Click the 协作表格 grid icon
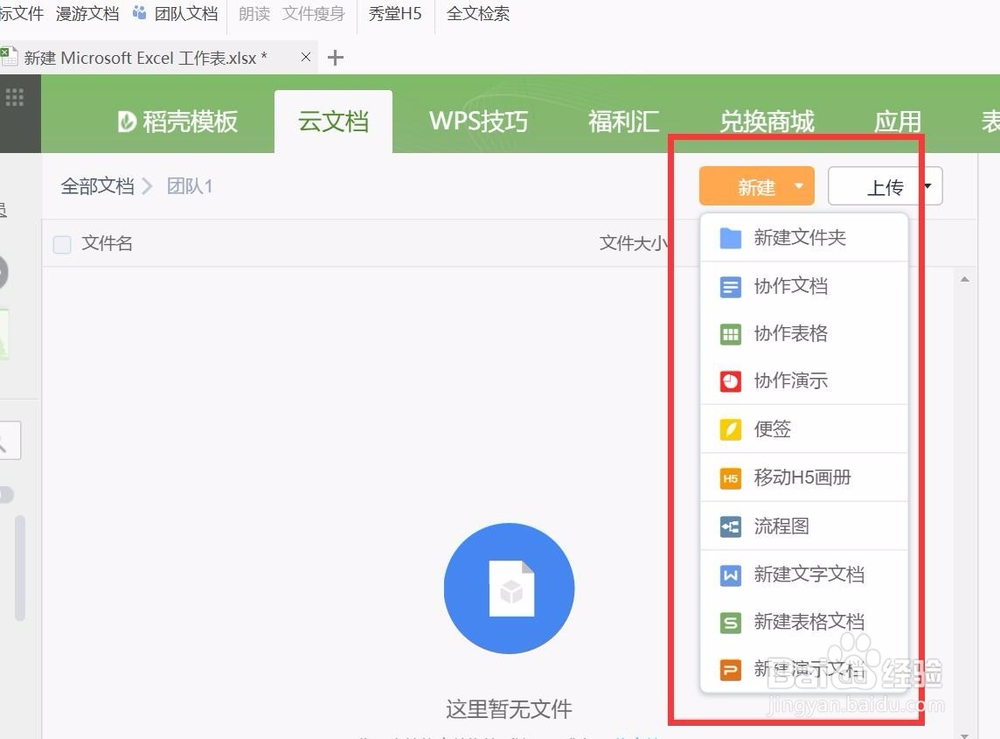Image resolution: width=1000 pixels, height=739 pixels. (x=730, y=334)
